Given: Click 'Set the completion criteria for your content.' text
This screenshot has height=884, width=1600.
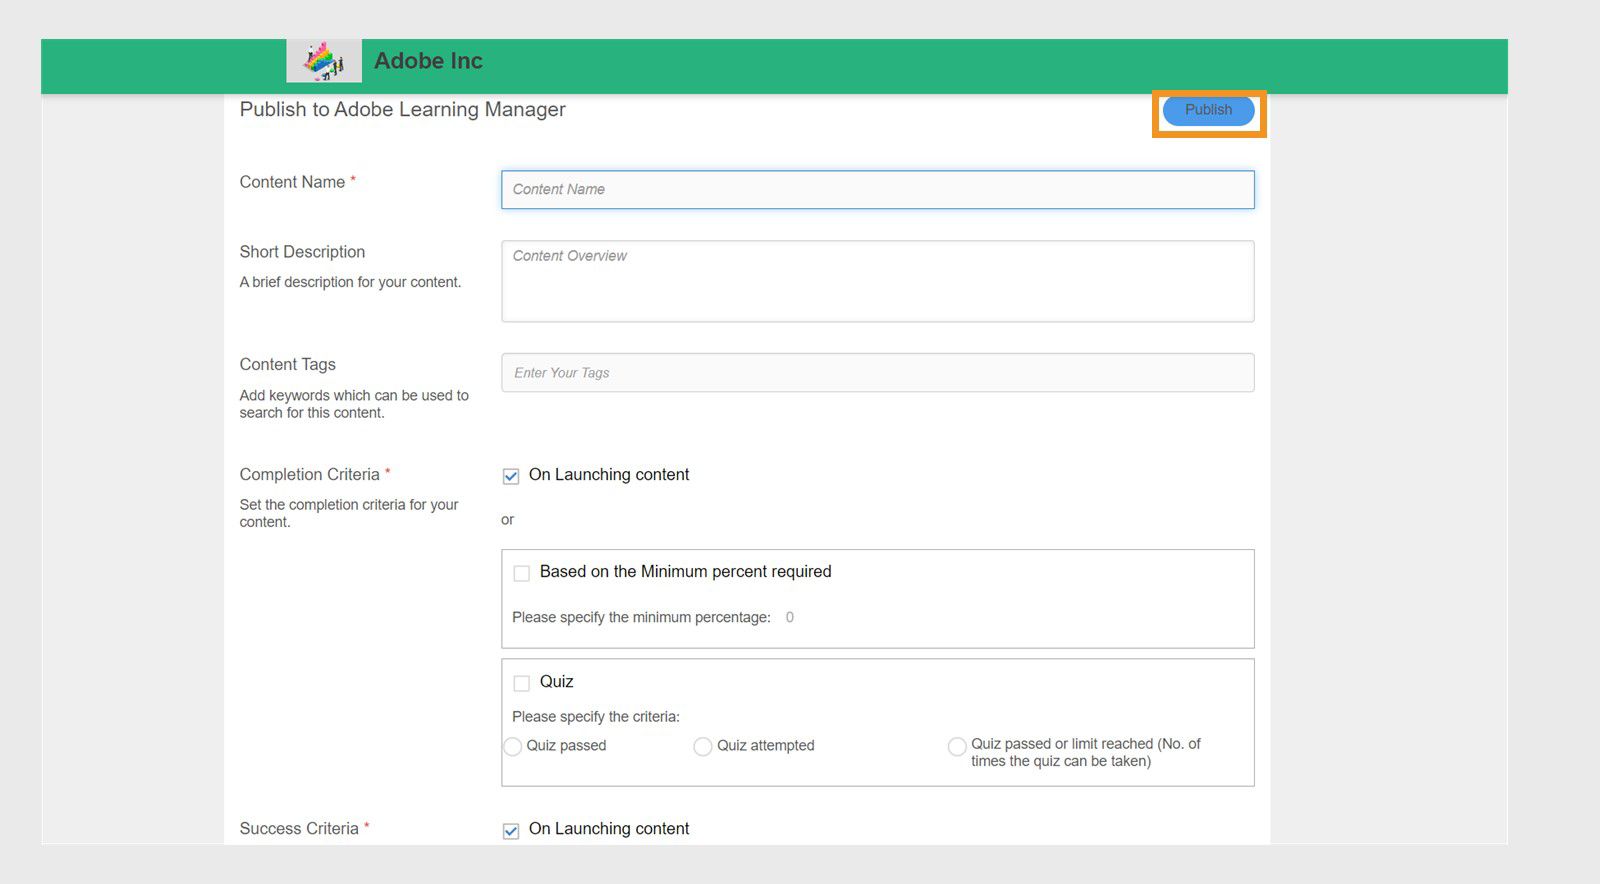Looking at the screenshot, I should tap(349, 513).
